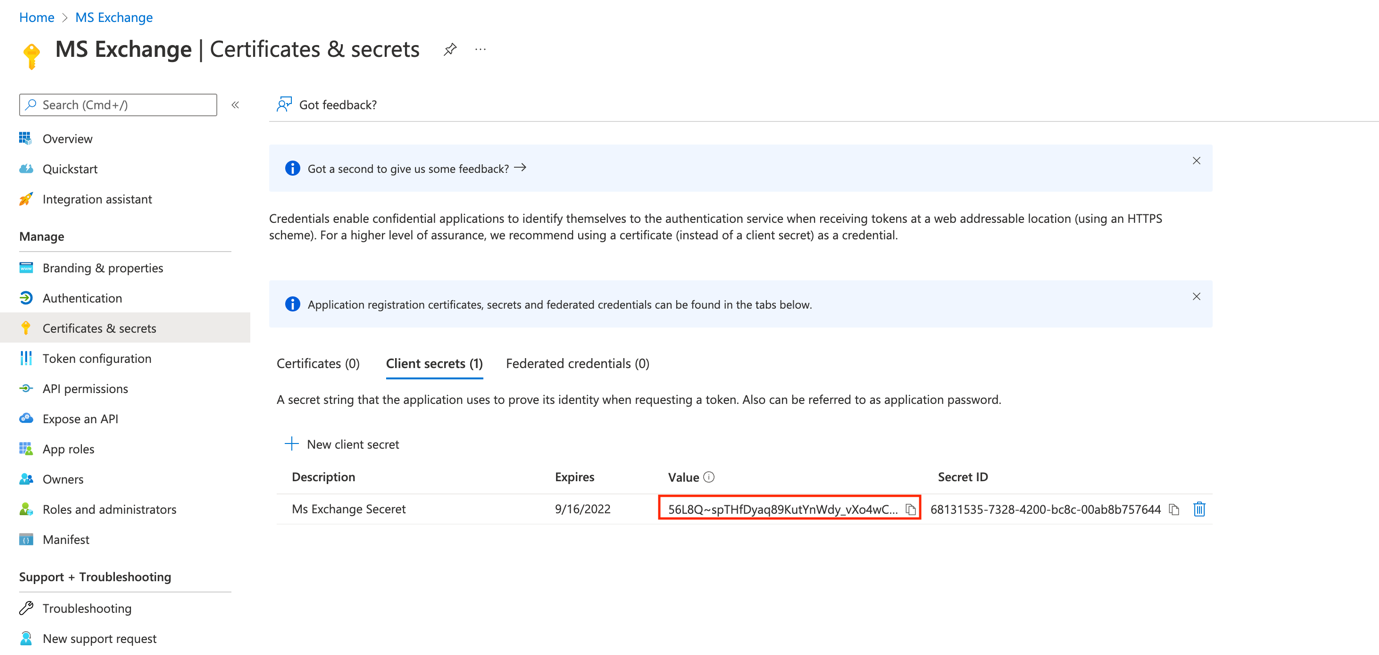Switch to Certificates (0) tab
Viewport: 1379px width, 655px height.
[318, 364]
